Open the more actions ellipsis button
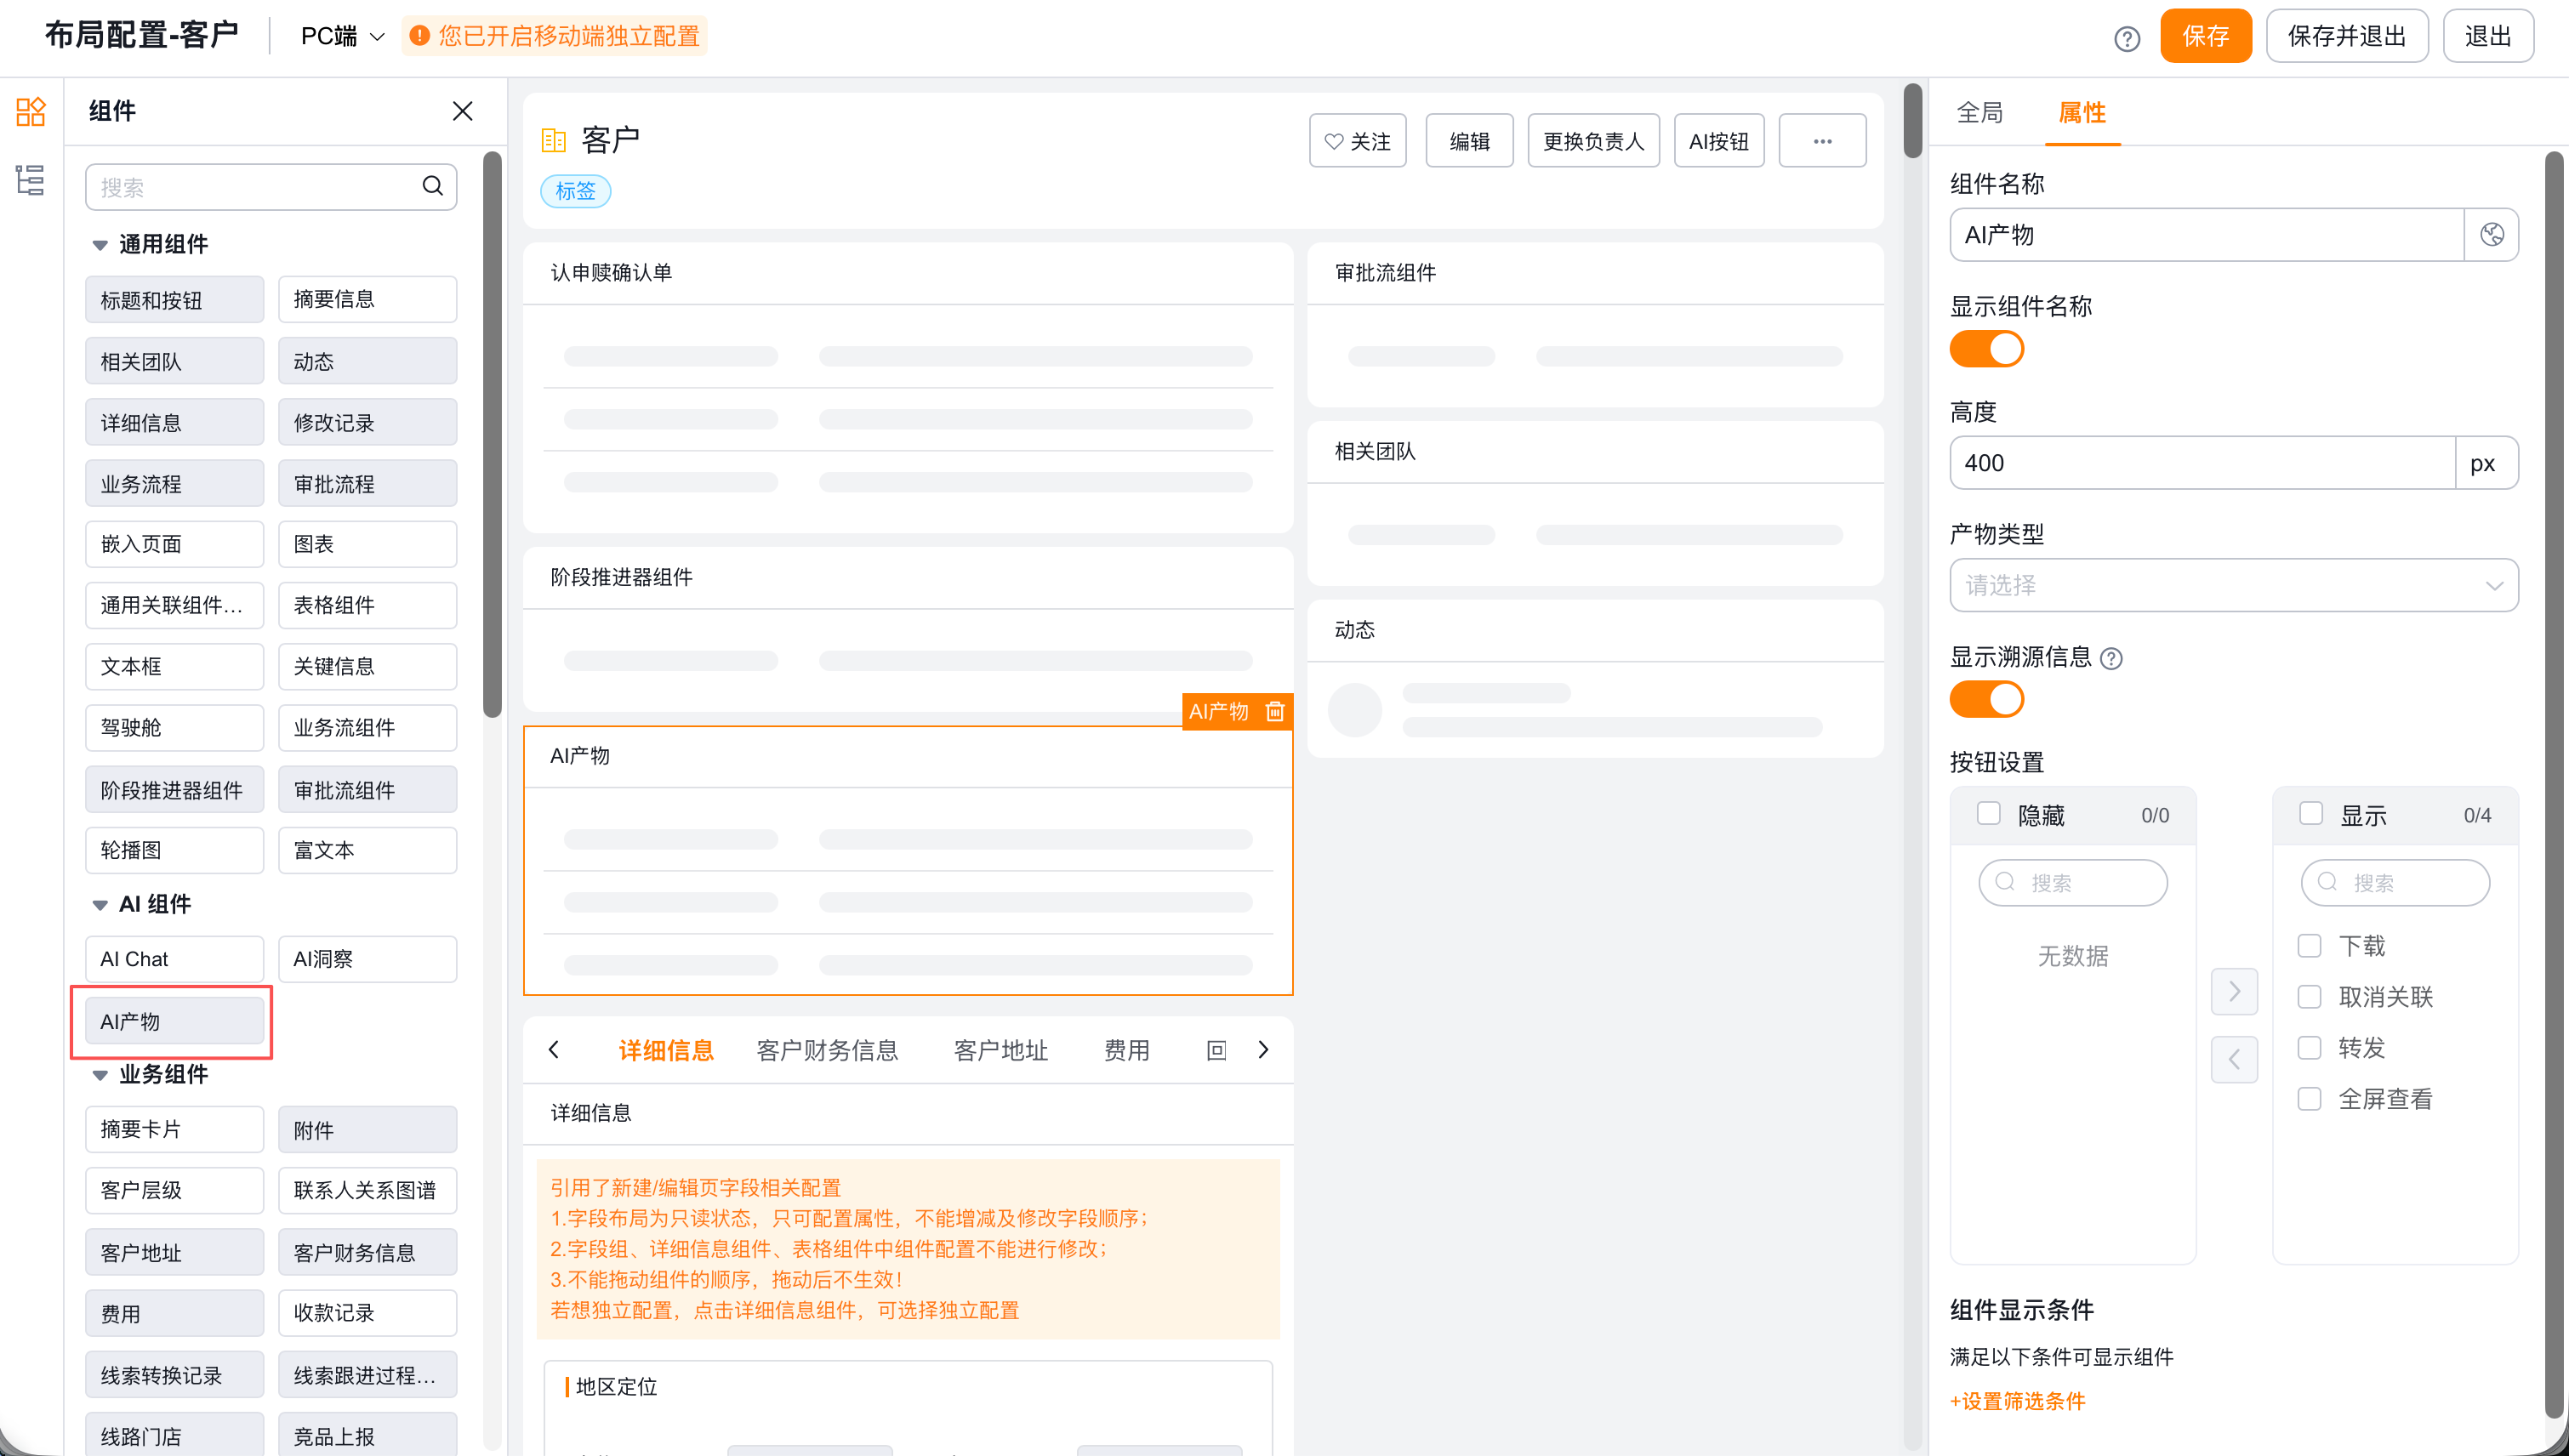This screenshot has height=1456, width=2569. click(1822, 141)
